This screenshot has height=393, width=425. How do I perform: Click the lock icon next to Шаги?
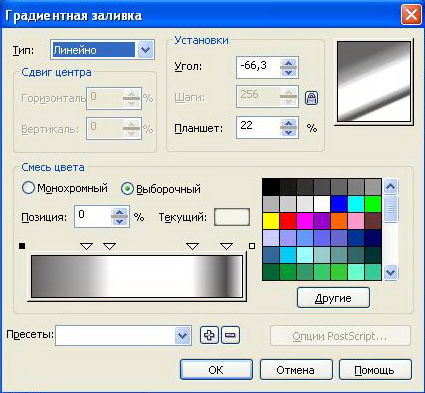click(x=311, y=98)
